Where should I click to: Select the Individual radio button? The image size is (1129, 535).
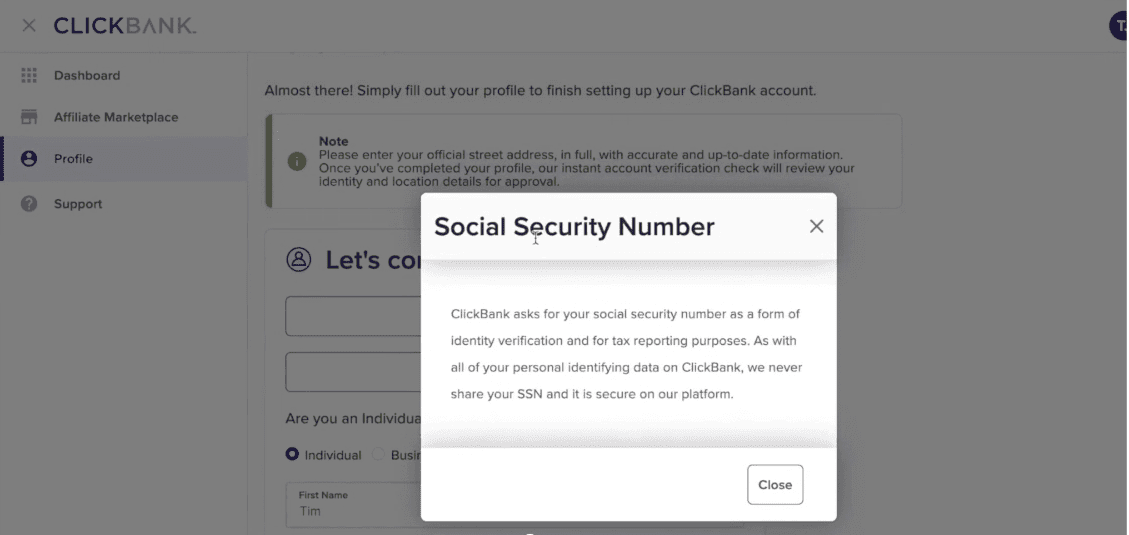292,454
